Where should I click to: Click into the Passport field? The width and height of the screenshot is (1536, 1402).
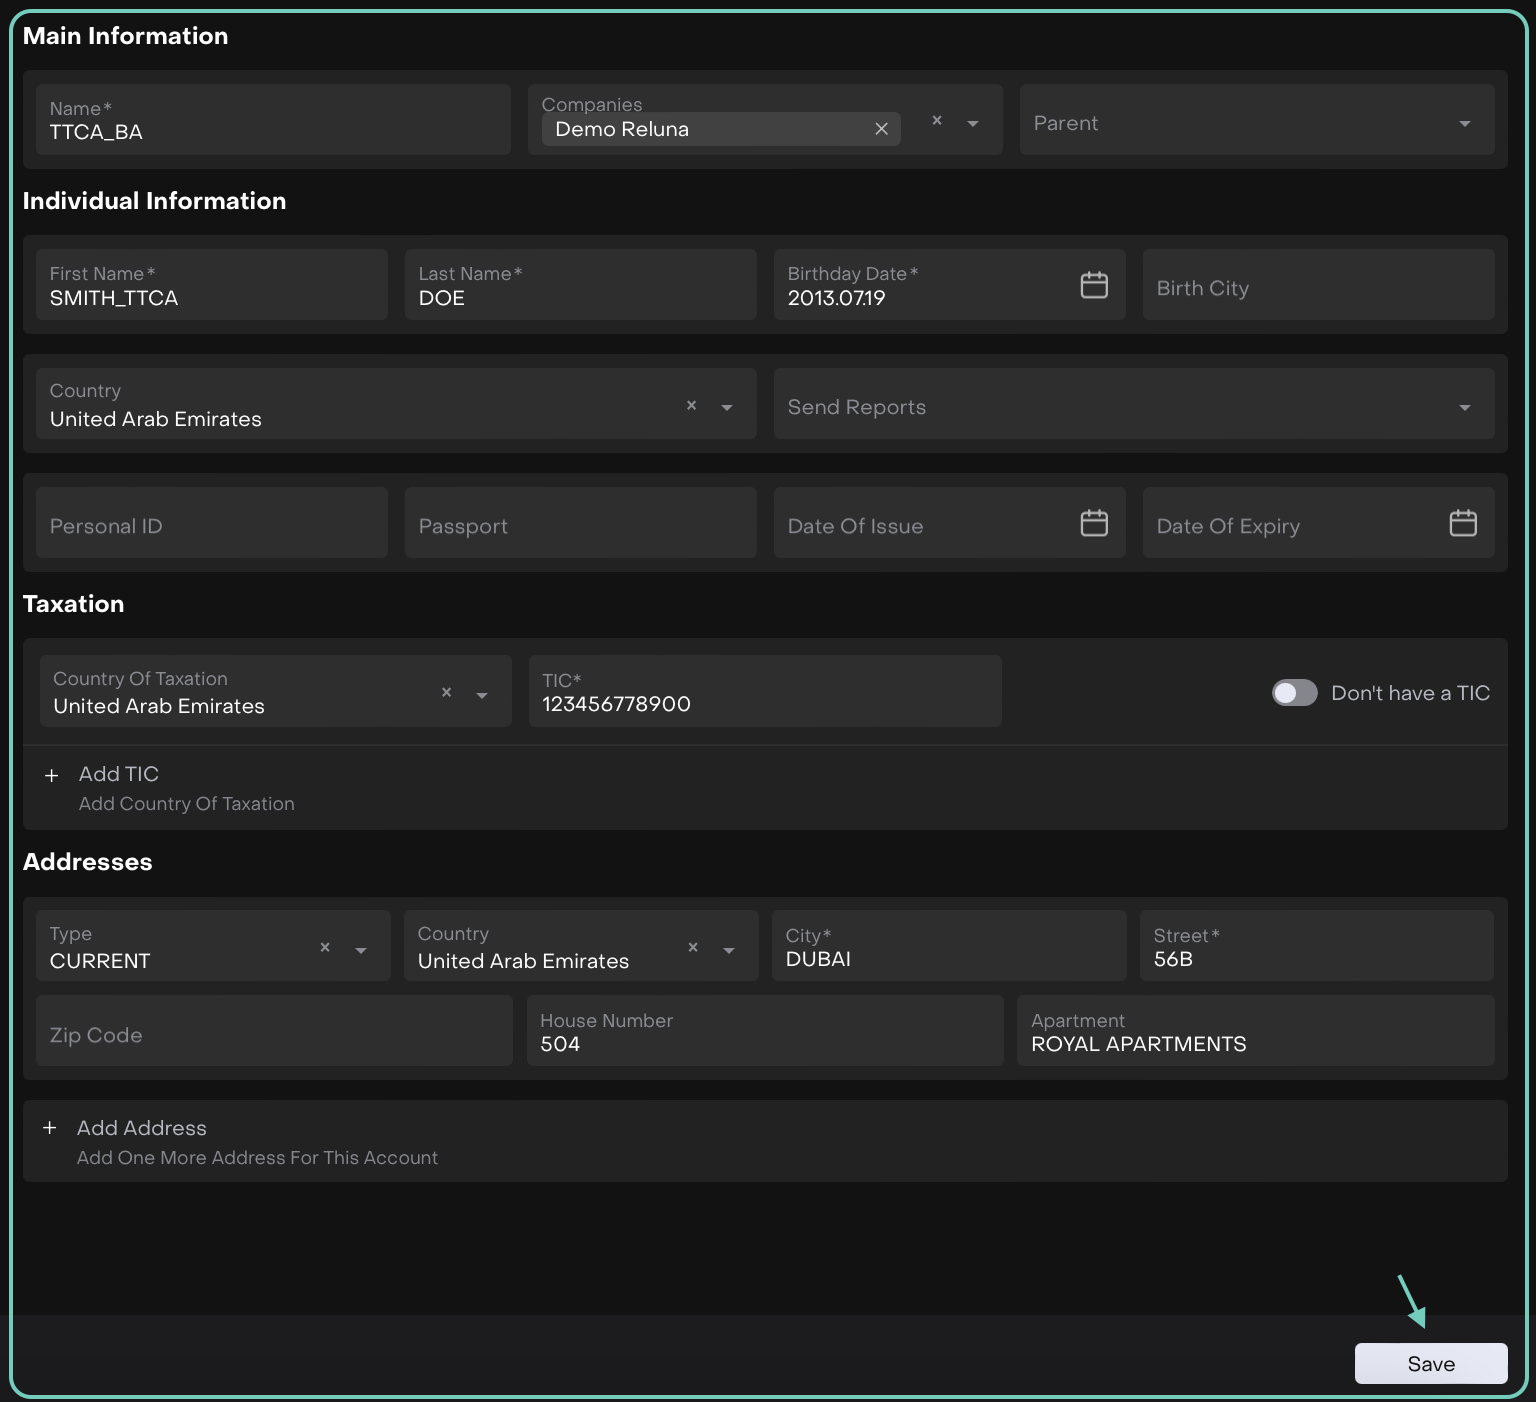pyautogui.click(x=580, y=526)
